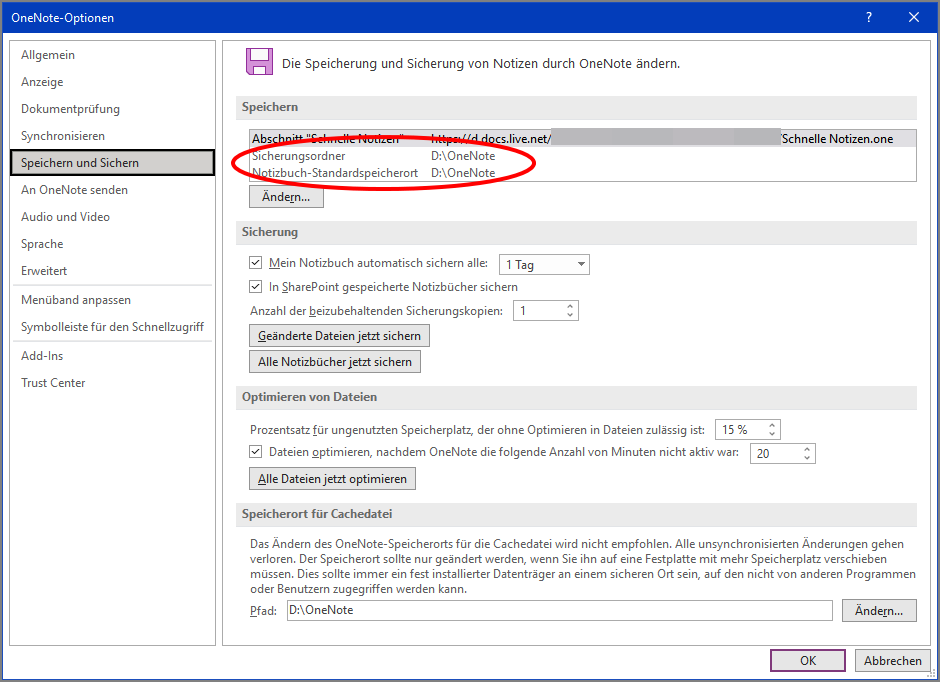Click the Pfad cache file field

click(559, 610)
